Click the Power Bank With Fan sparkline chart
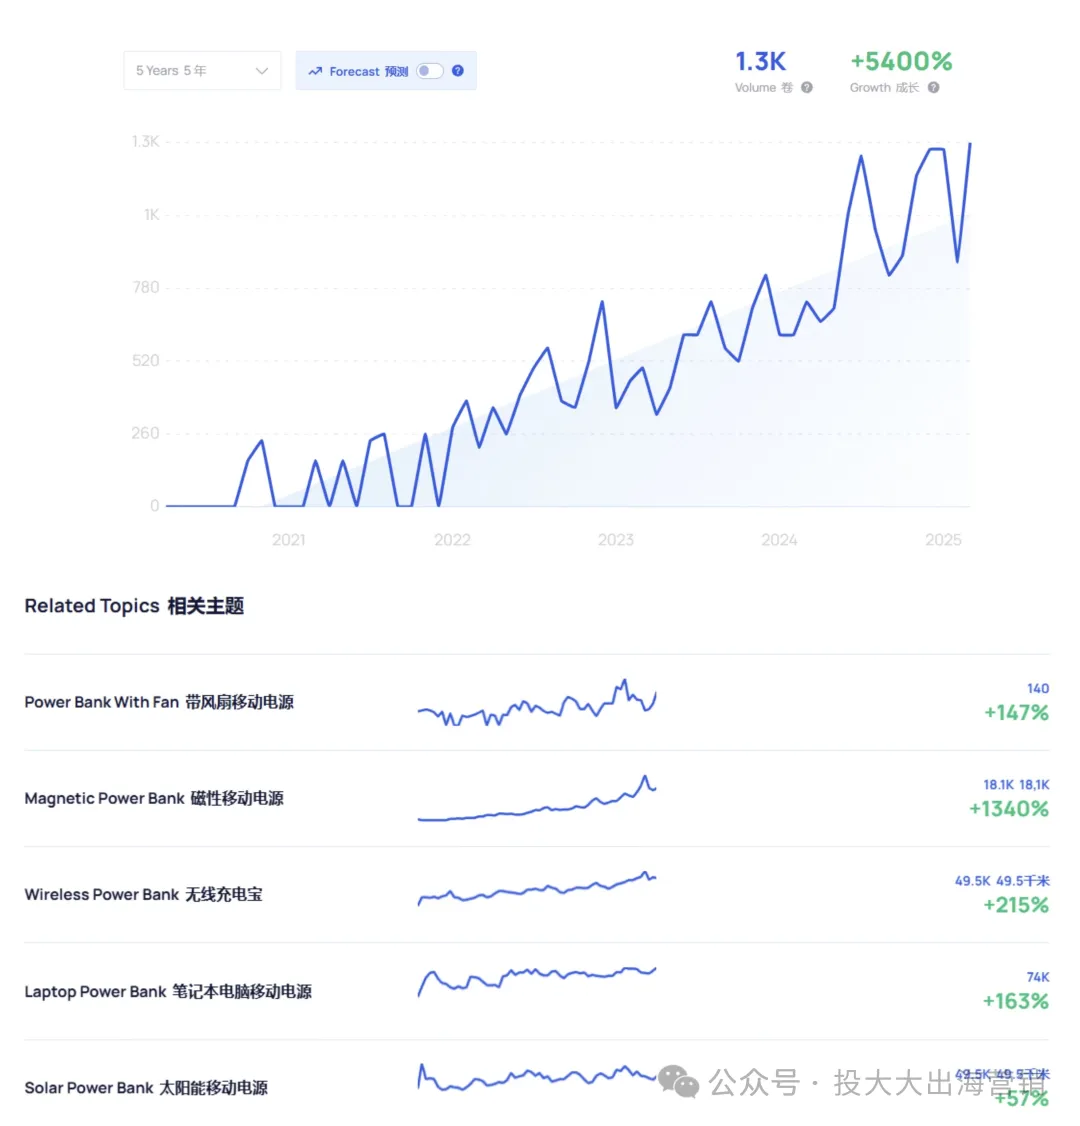The image size is (1080, 1126). click(x=537, y=702)
